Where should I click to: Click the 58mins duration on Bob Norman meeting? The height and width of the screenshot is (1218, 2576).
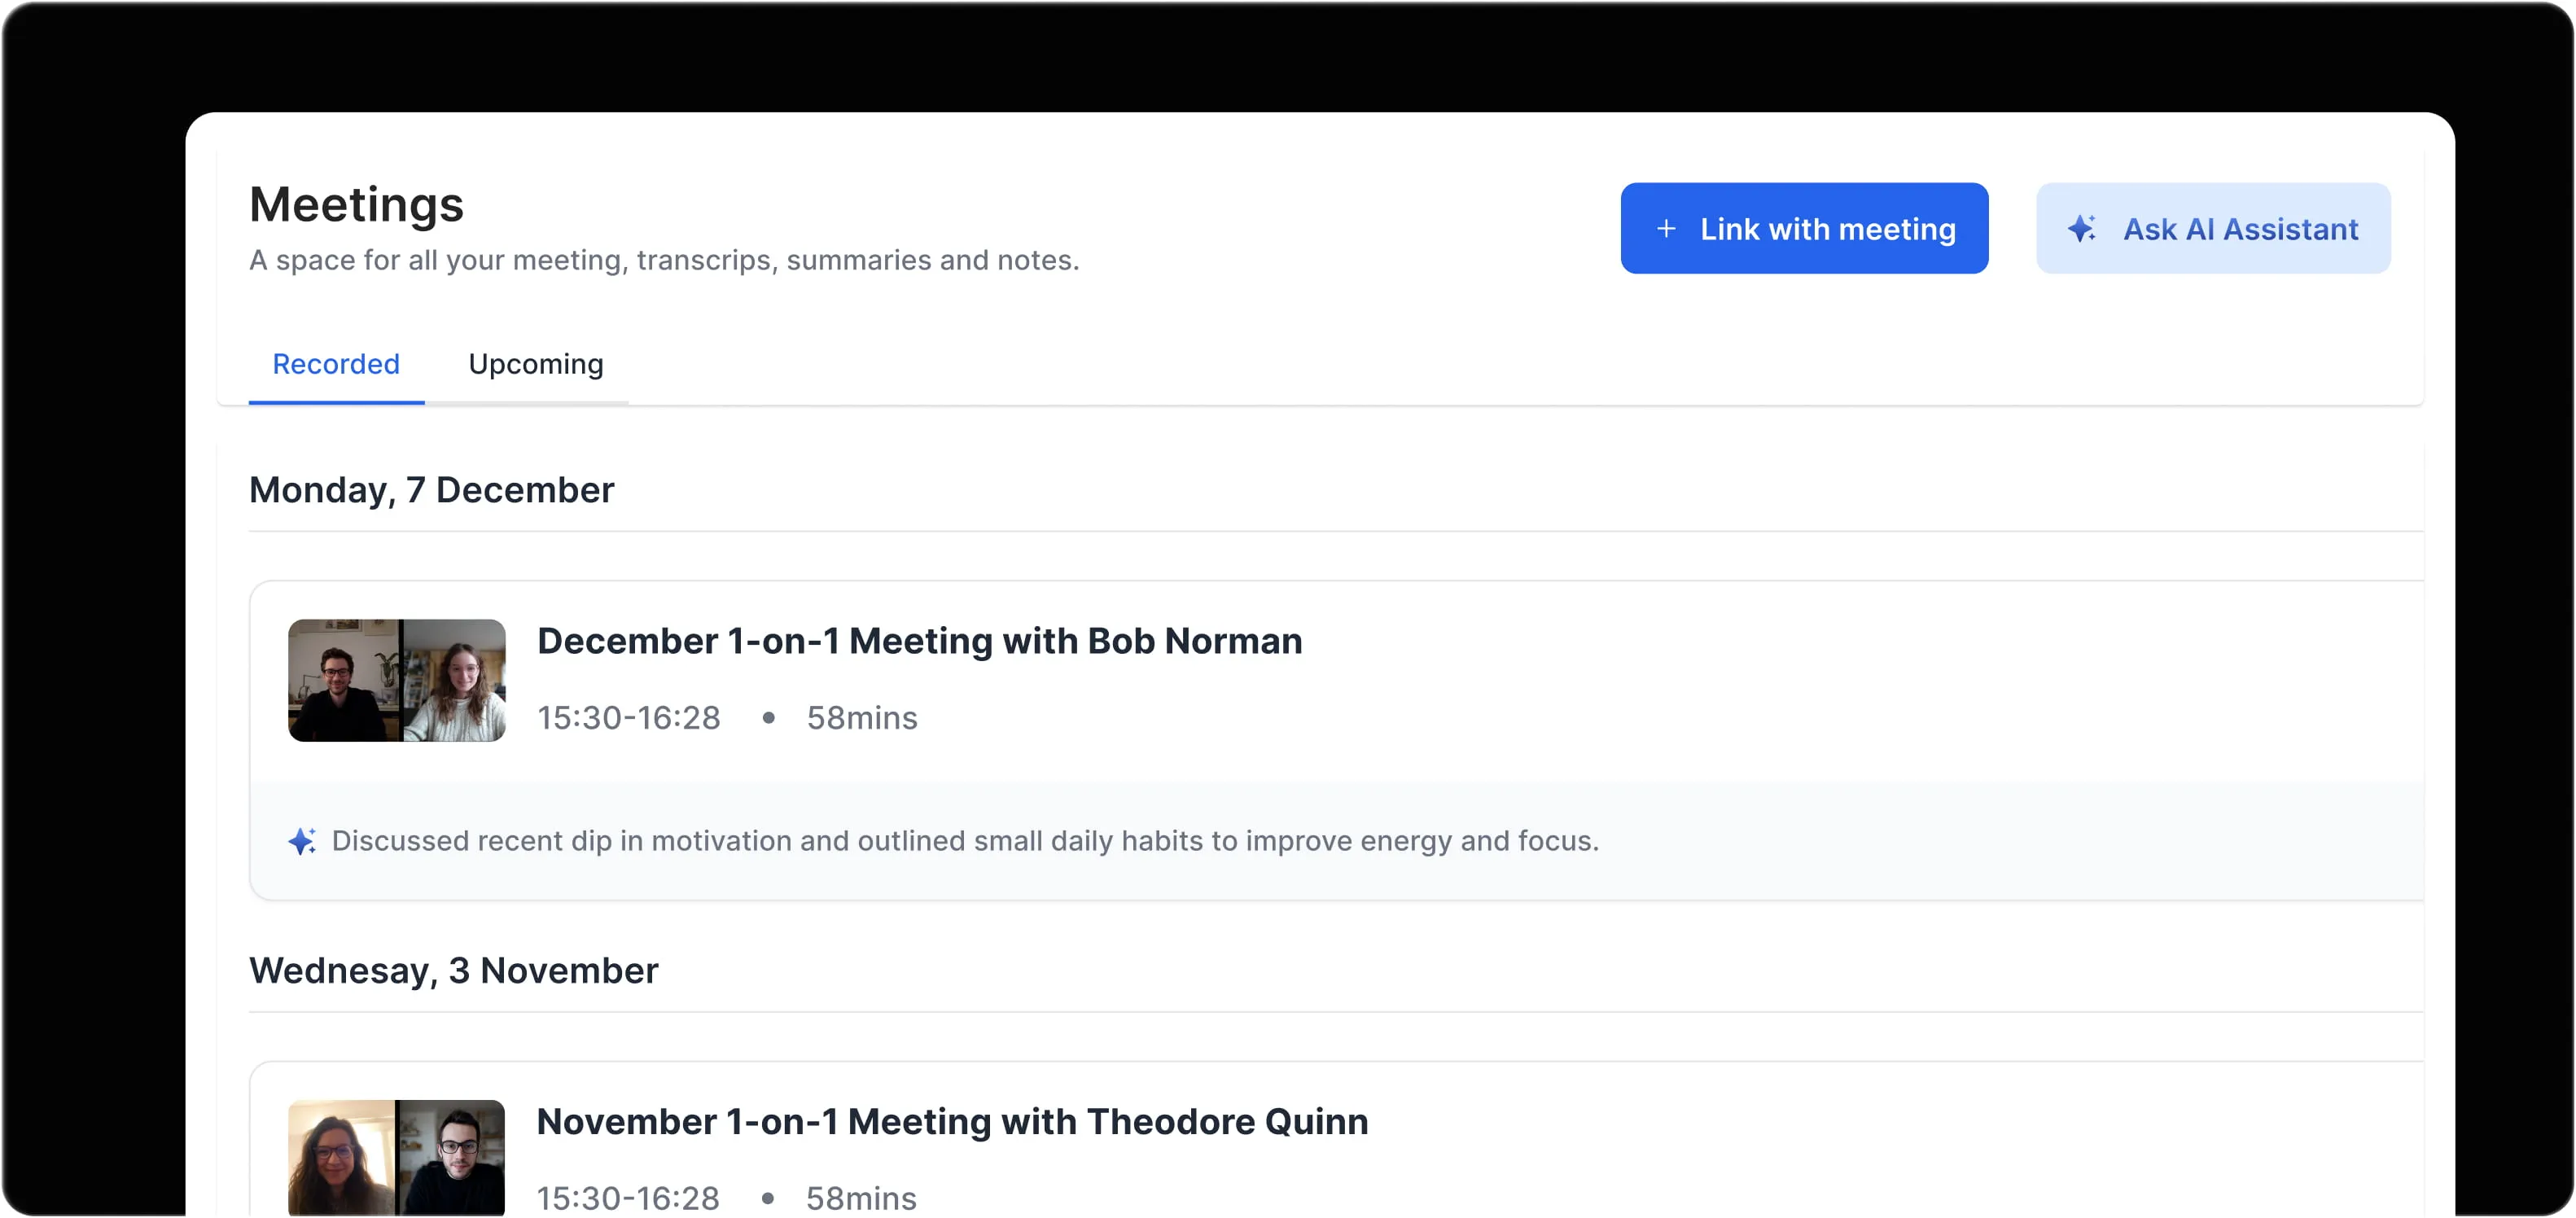pos(862,718)
